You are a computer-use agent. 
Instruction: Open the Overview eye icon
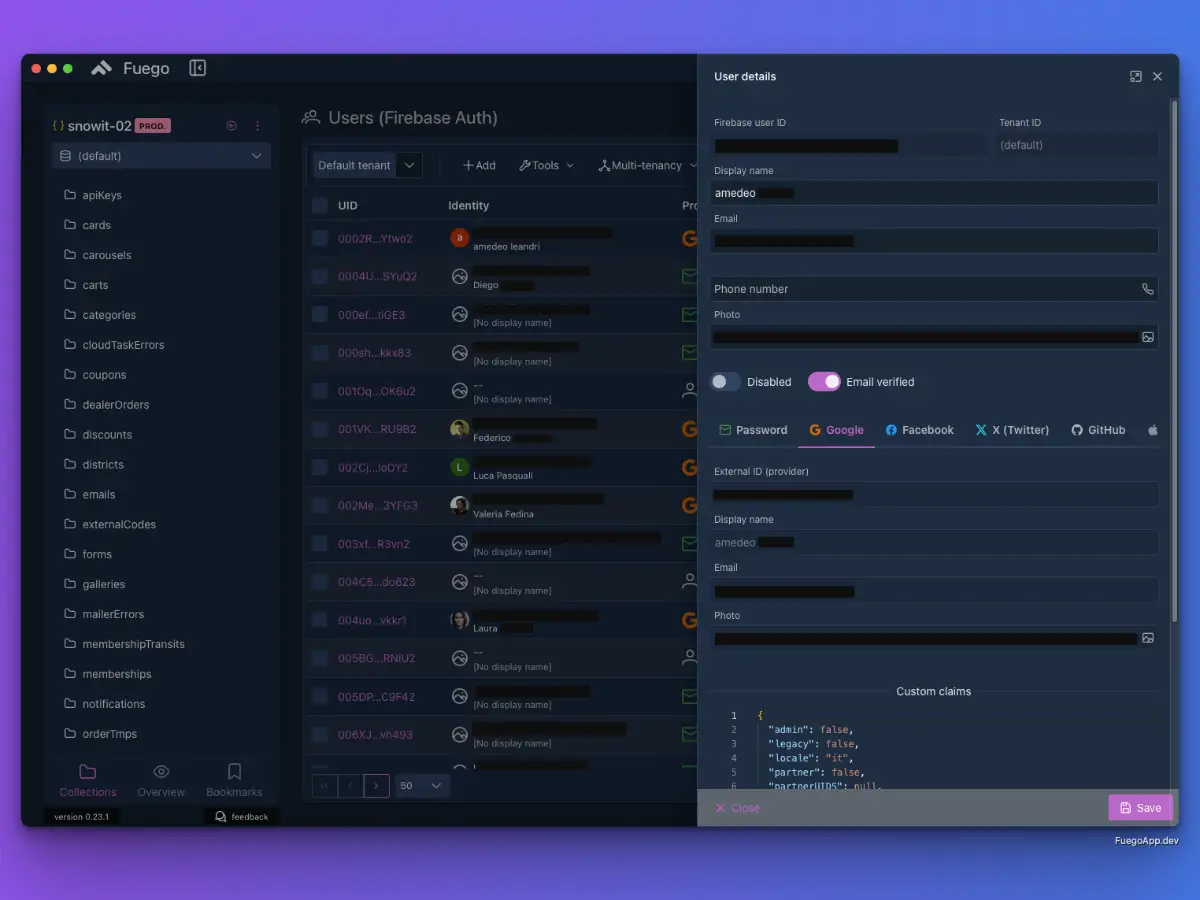161,772
